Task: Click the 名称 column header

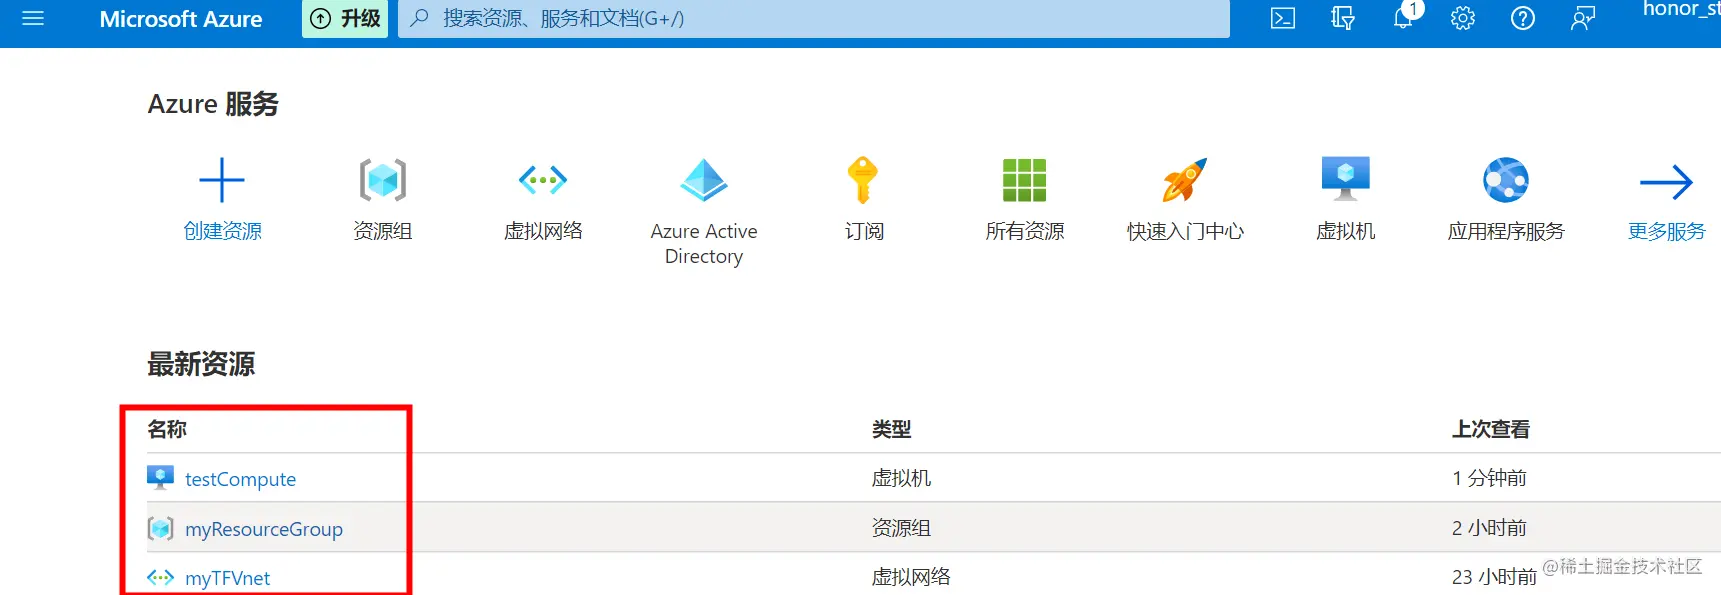Action: coord(167,429)
